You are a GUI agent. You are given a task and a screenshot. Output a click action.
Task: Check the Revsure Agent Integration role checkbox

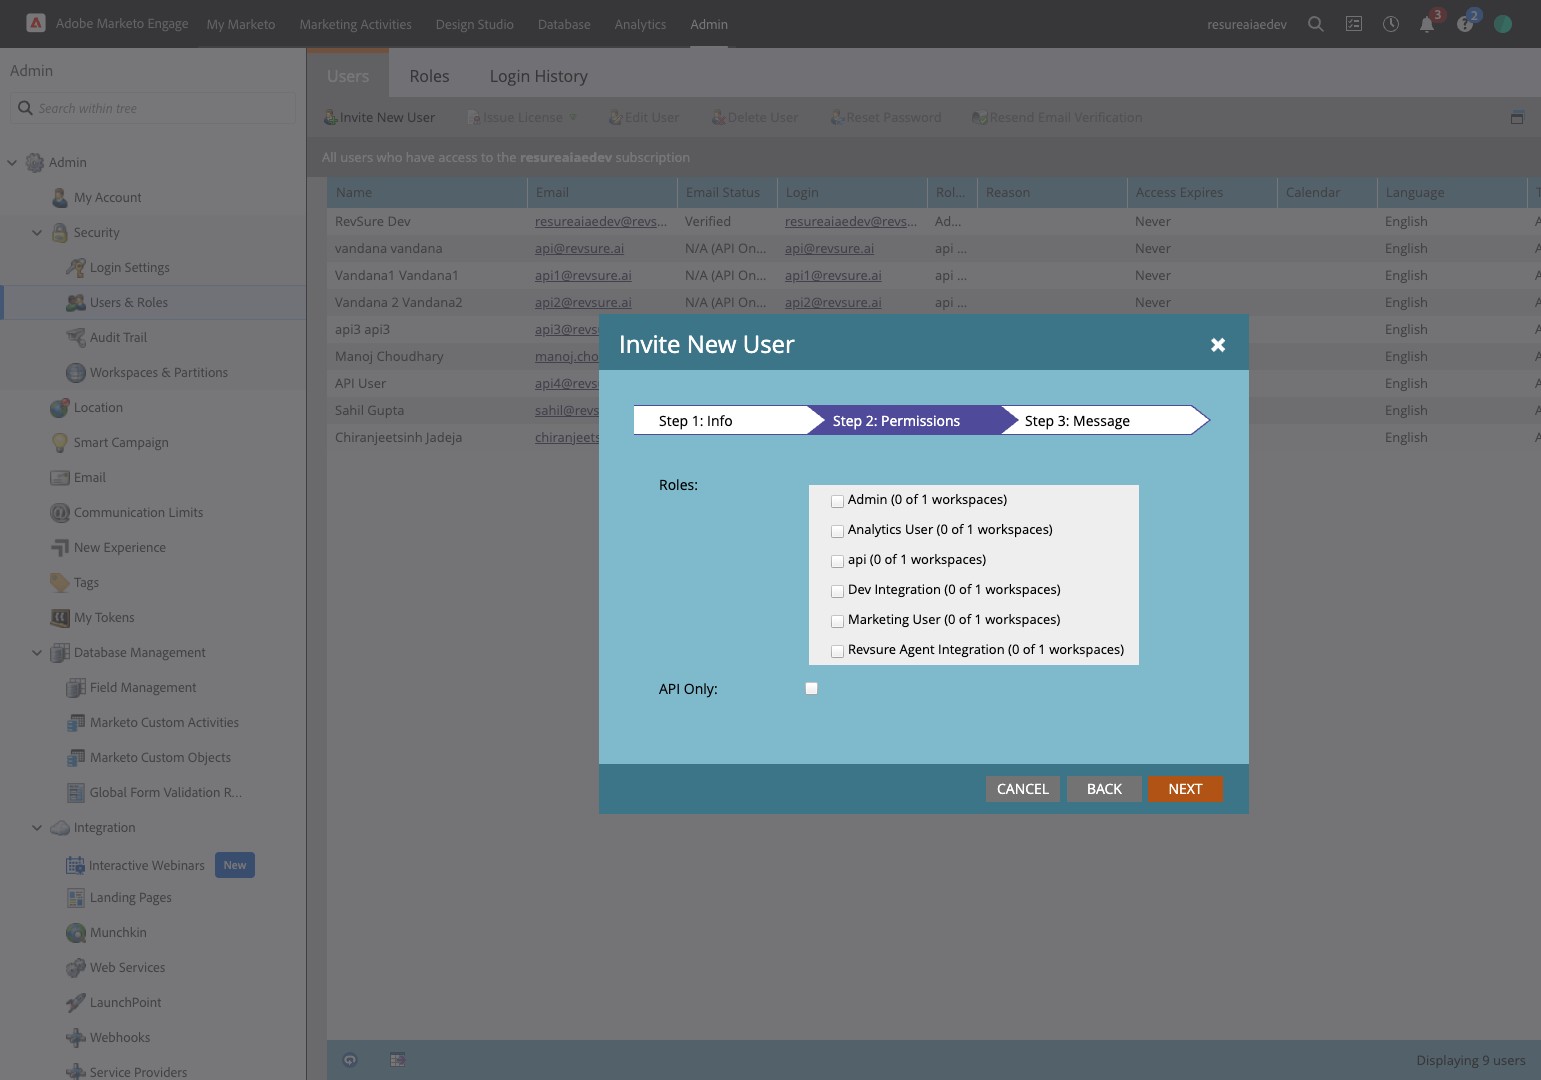838,651
